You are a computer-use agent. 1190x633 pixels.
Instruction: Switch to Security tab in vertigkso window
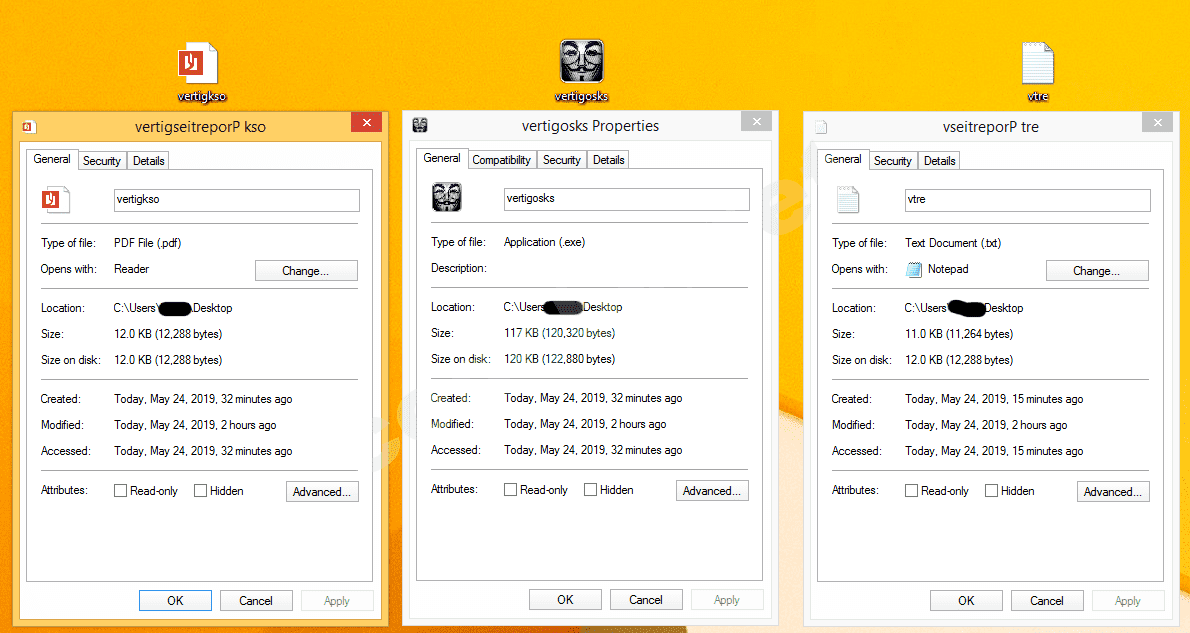click(x=102, y=161)
